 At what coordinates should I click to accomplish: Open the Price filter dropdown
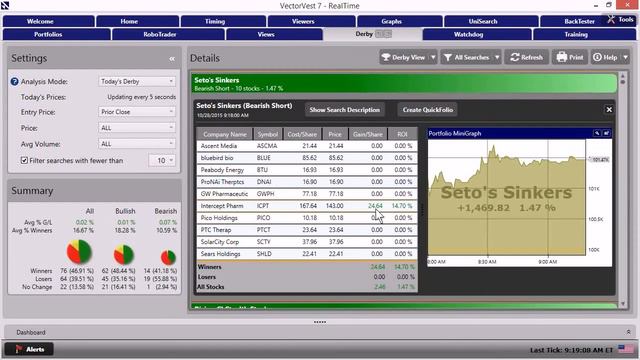[137, 128]
